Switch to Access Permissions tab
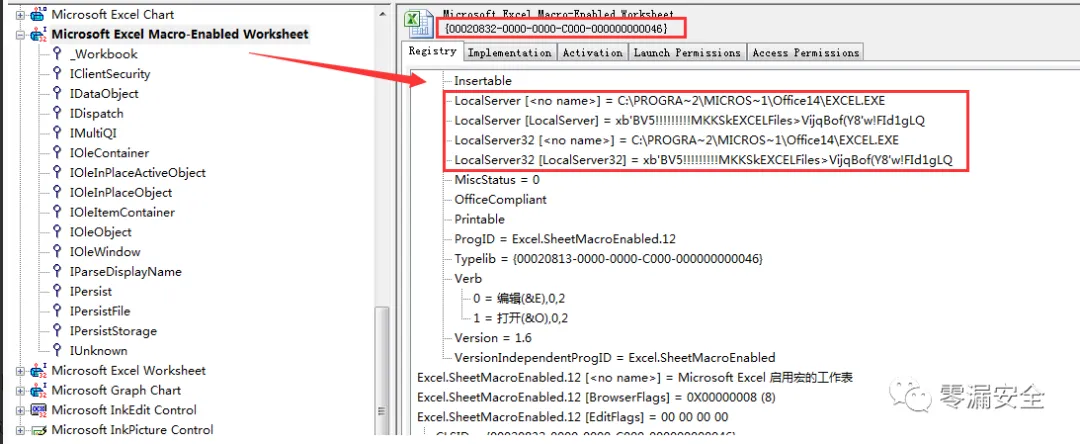Screen dimensions: 1080x444 click(806, 52)
